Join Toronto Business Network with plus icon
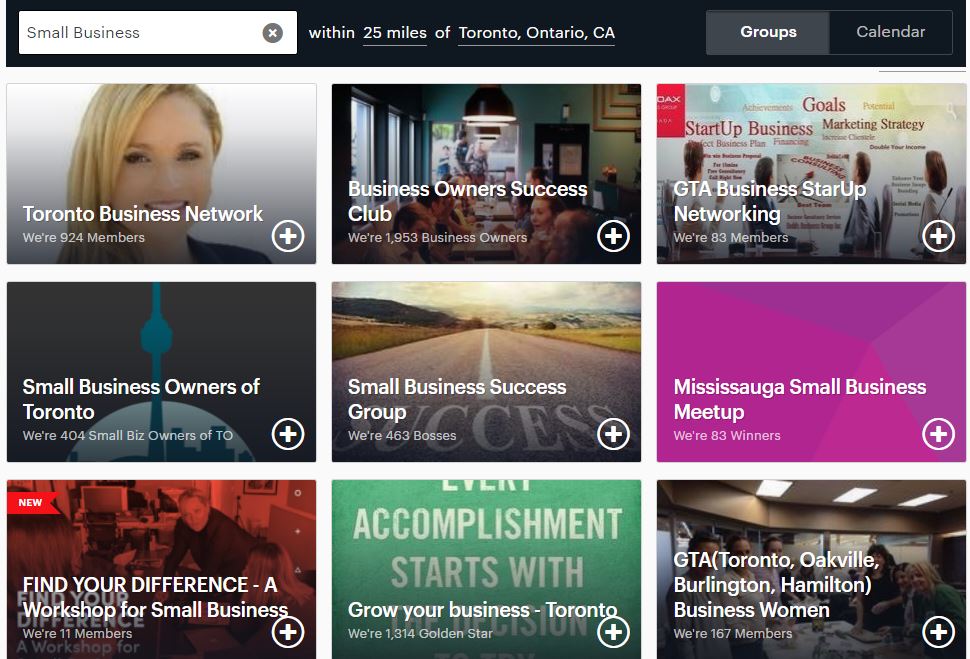 click(x=288, y=236)
